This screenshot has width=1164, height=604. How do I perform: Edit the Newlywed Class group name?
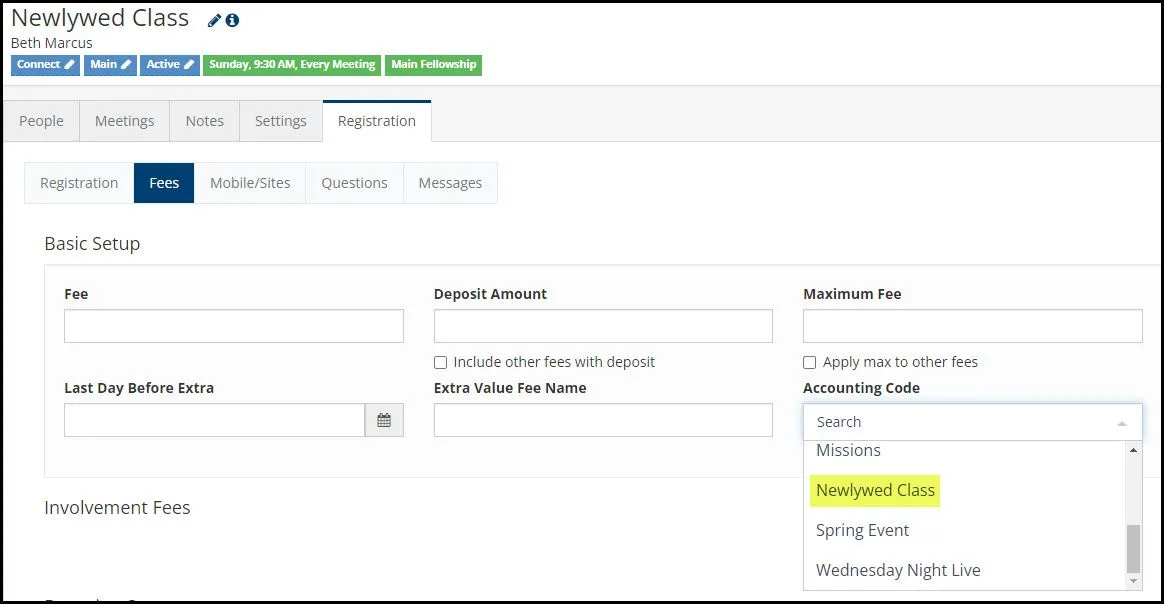pos(213,18)
